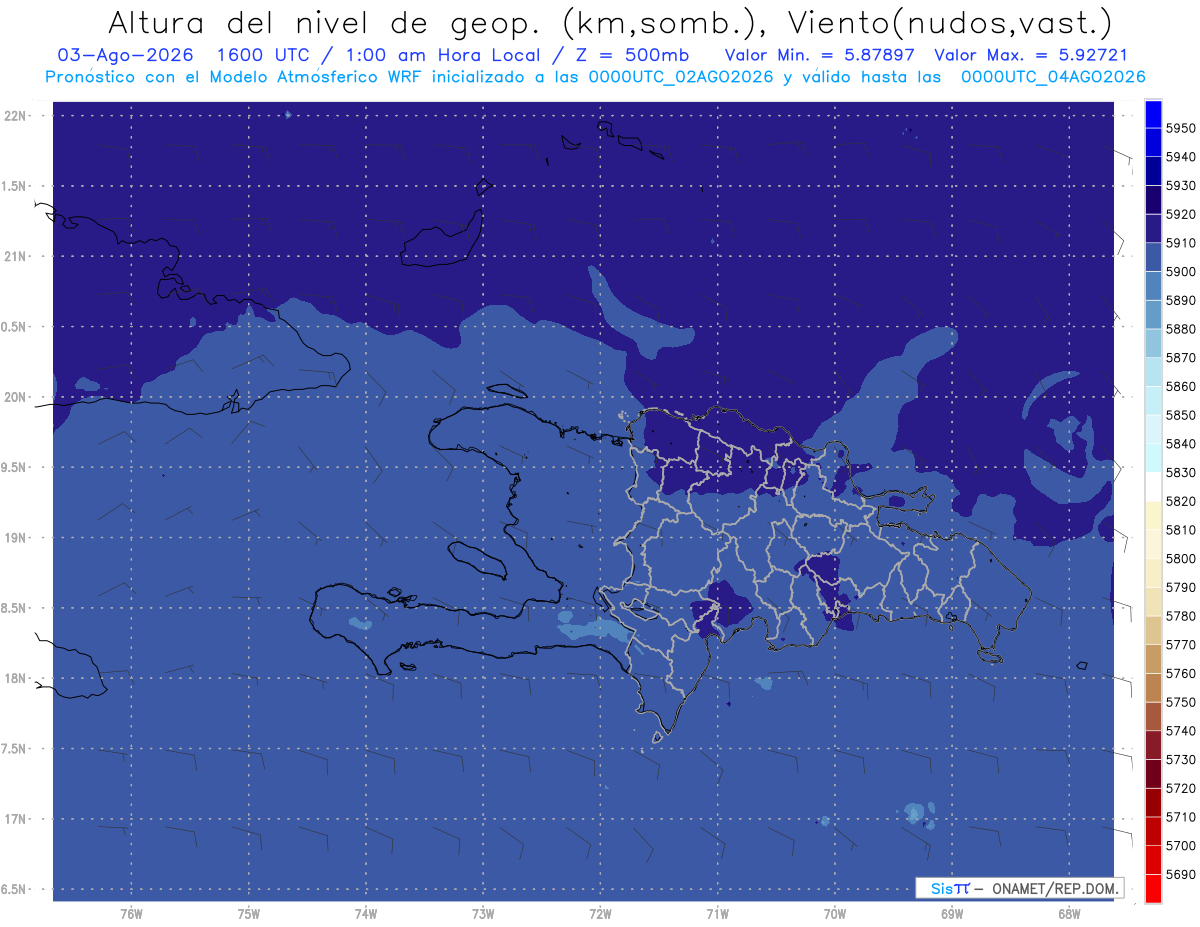Click the "20N" latitude label

coord(16,397)
